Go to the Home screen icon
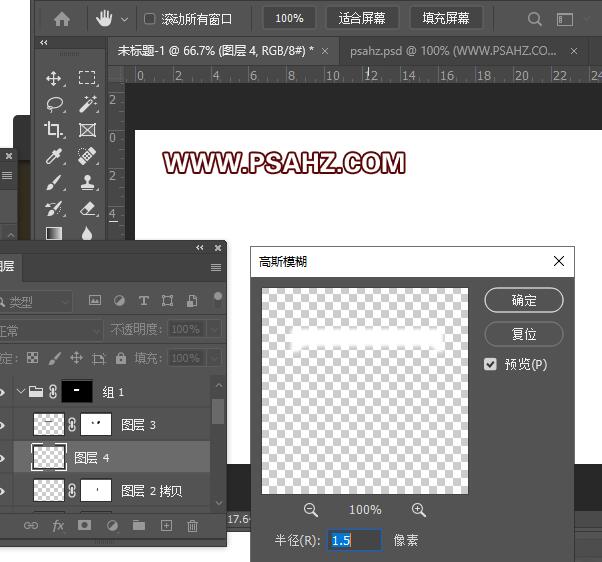This screenshot has width=602, height=562. pyautogui.click(x=62, y=19)
